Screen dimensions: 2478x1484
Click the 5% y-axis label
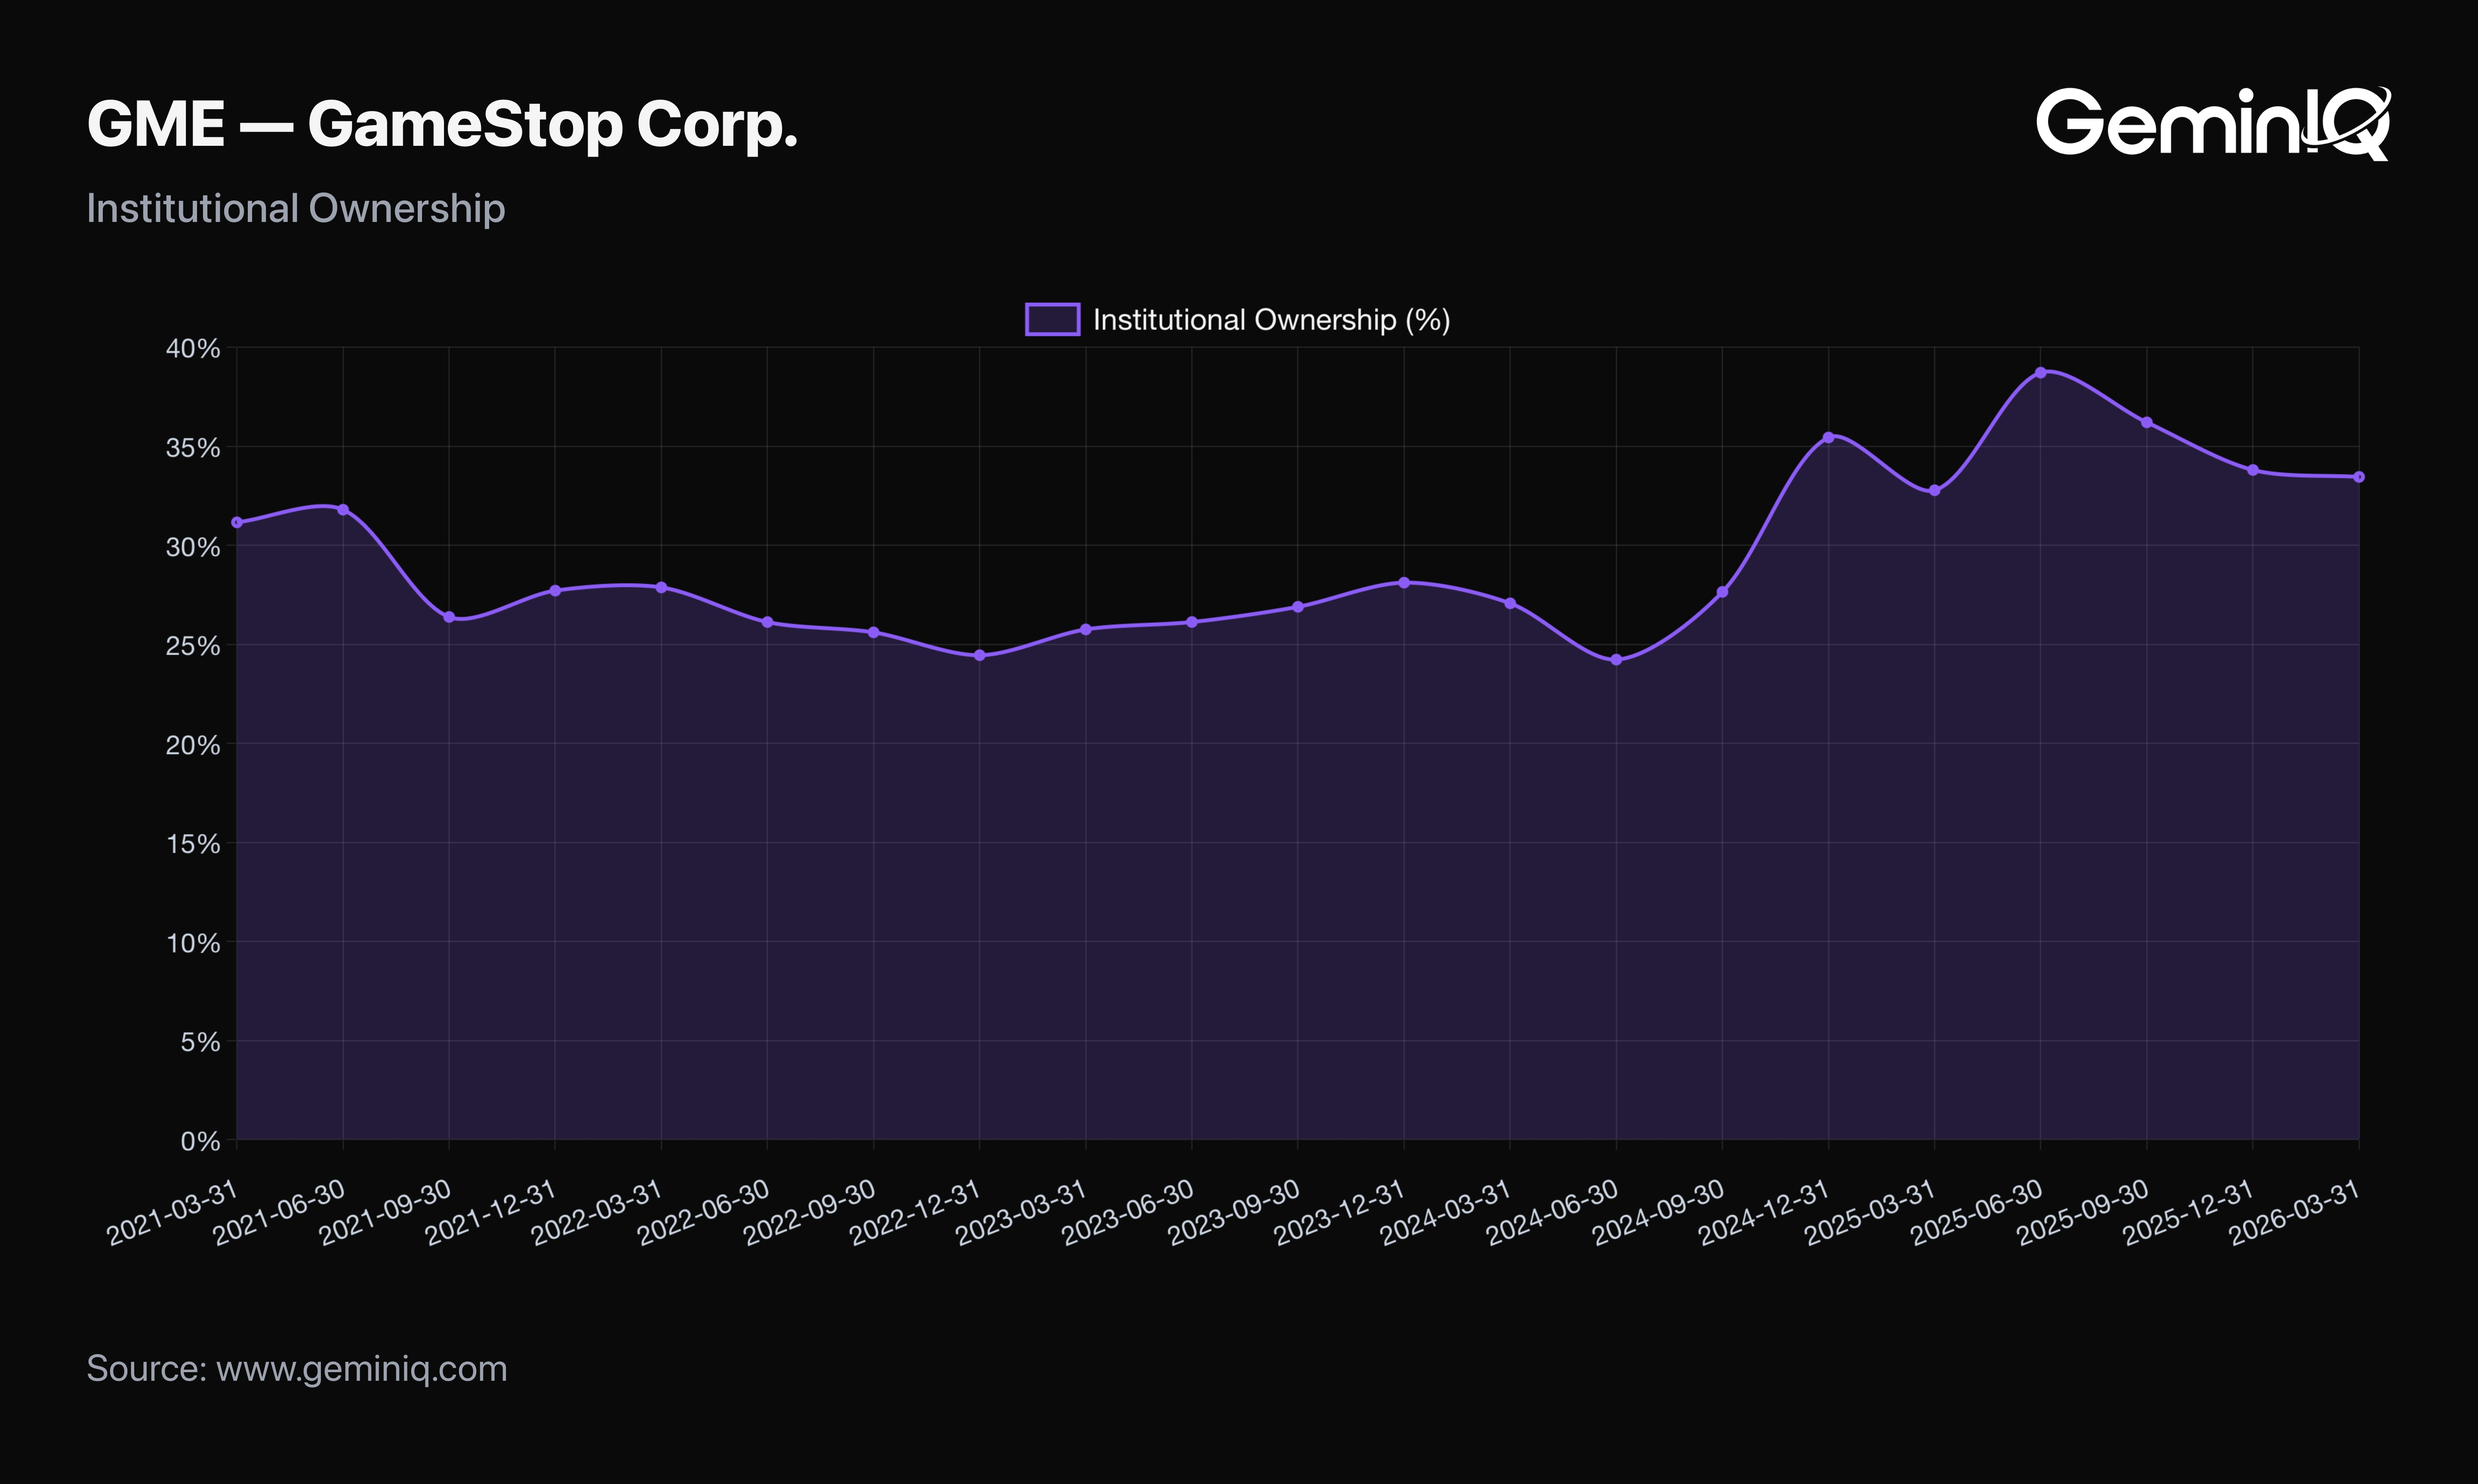(x=200, y=1041)
